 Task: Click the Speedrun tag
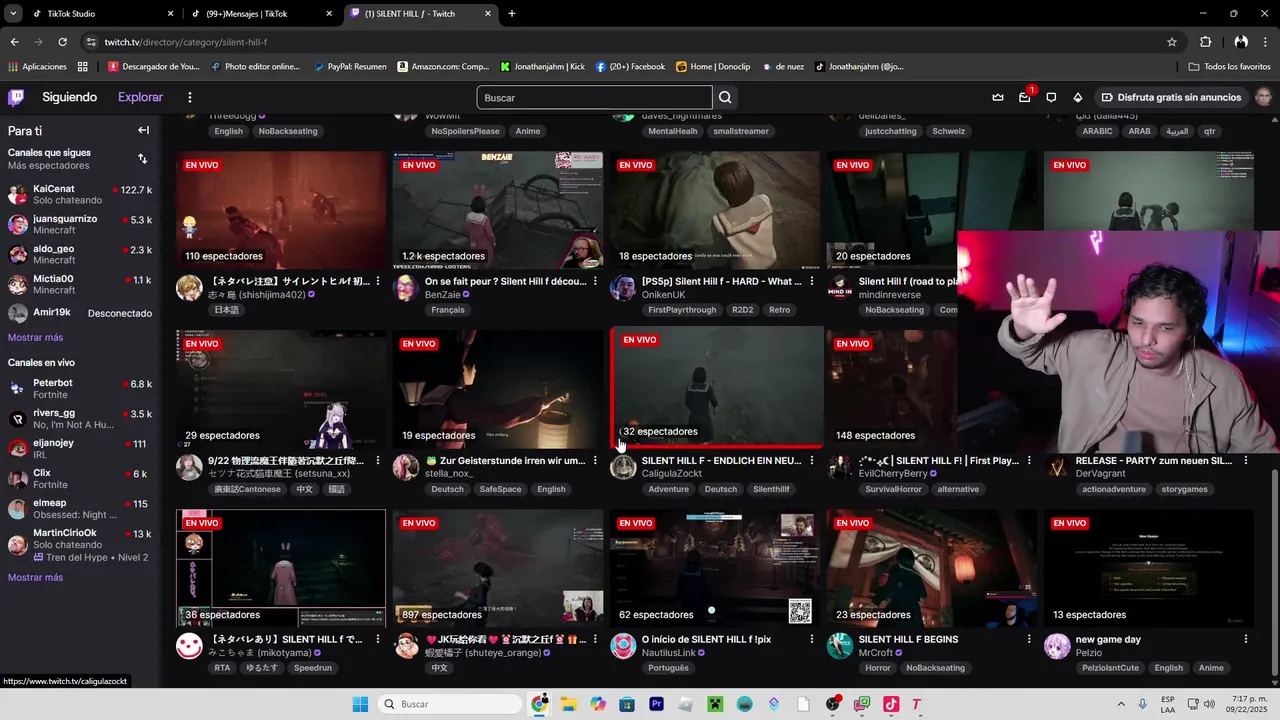[x=312, y=668]
